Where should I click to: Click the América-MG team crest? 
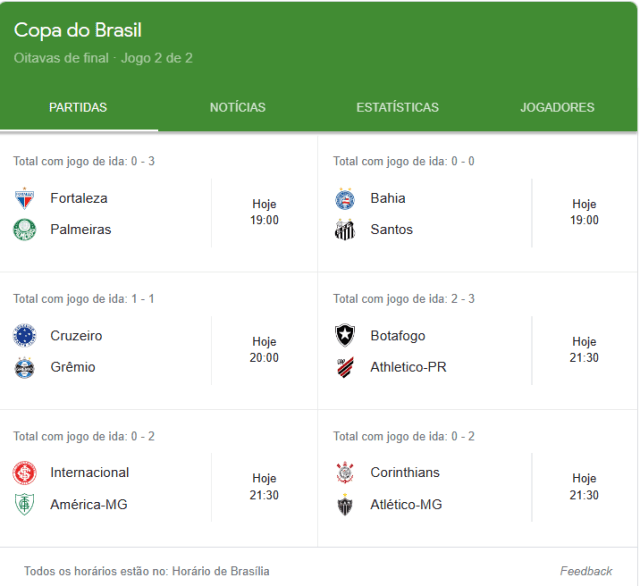click(x=24, y=505)
